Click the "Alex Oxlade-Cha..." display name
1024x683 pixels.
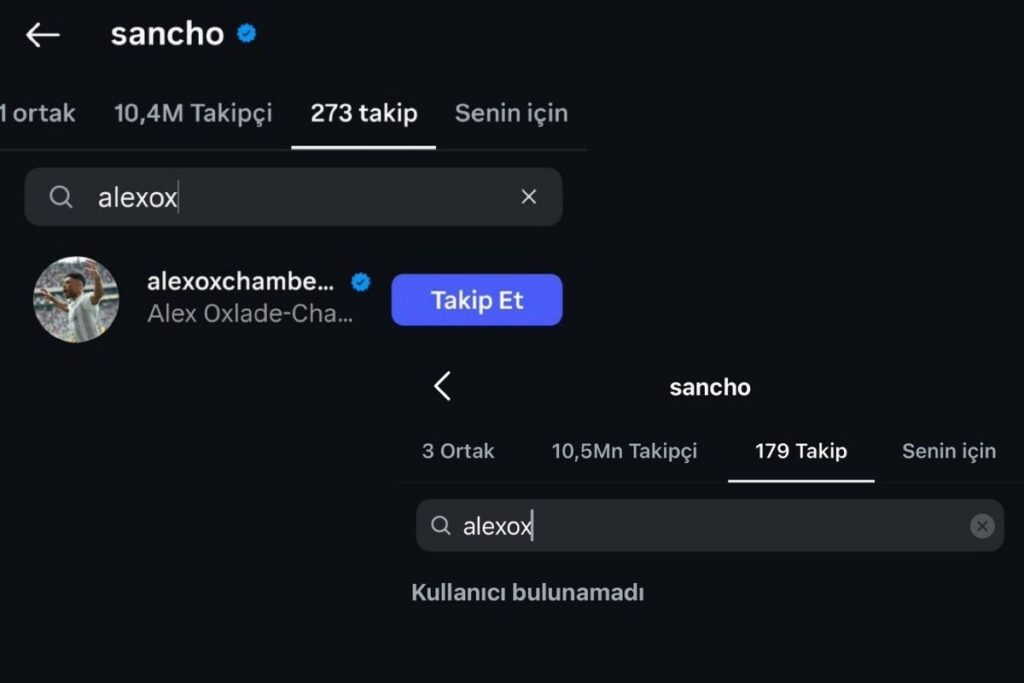pyautogui.click(x=250, y=314)
